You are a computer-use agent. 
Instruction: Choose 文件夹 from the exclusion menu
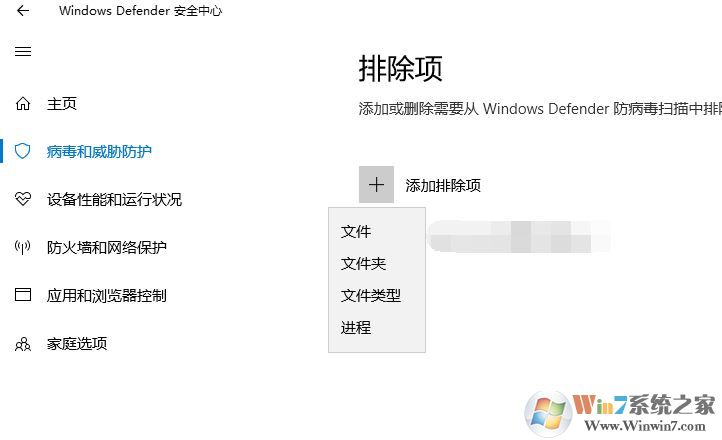click(363, 264)
